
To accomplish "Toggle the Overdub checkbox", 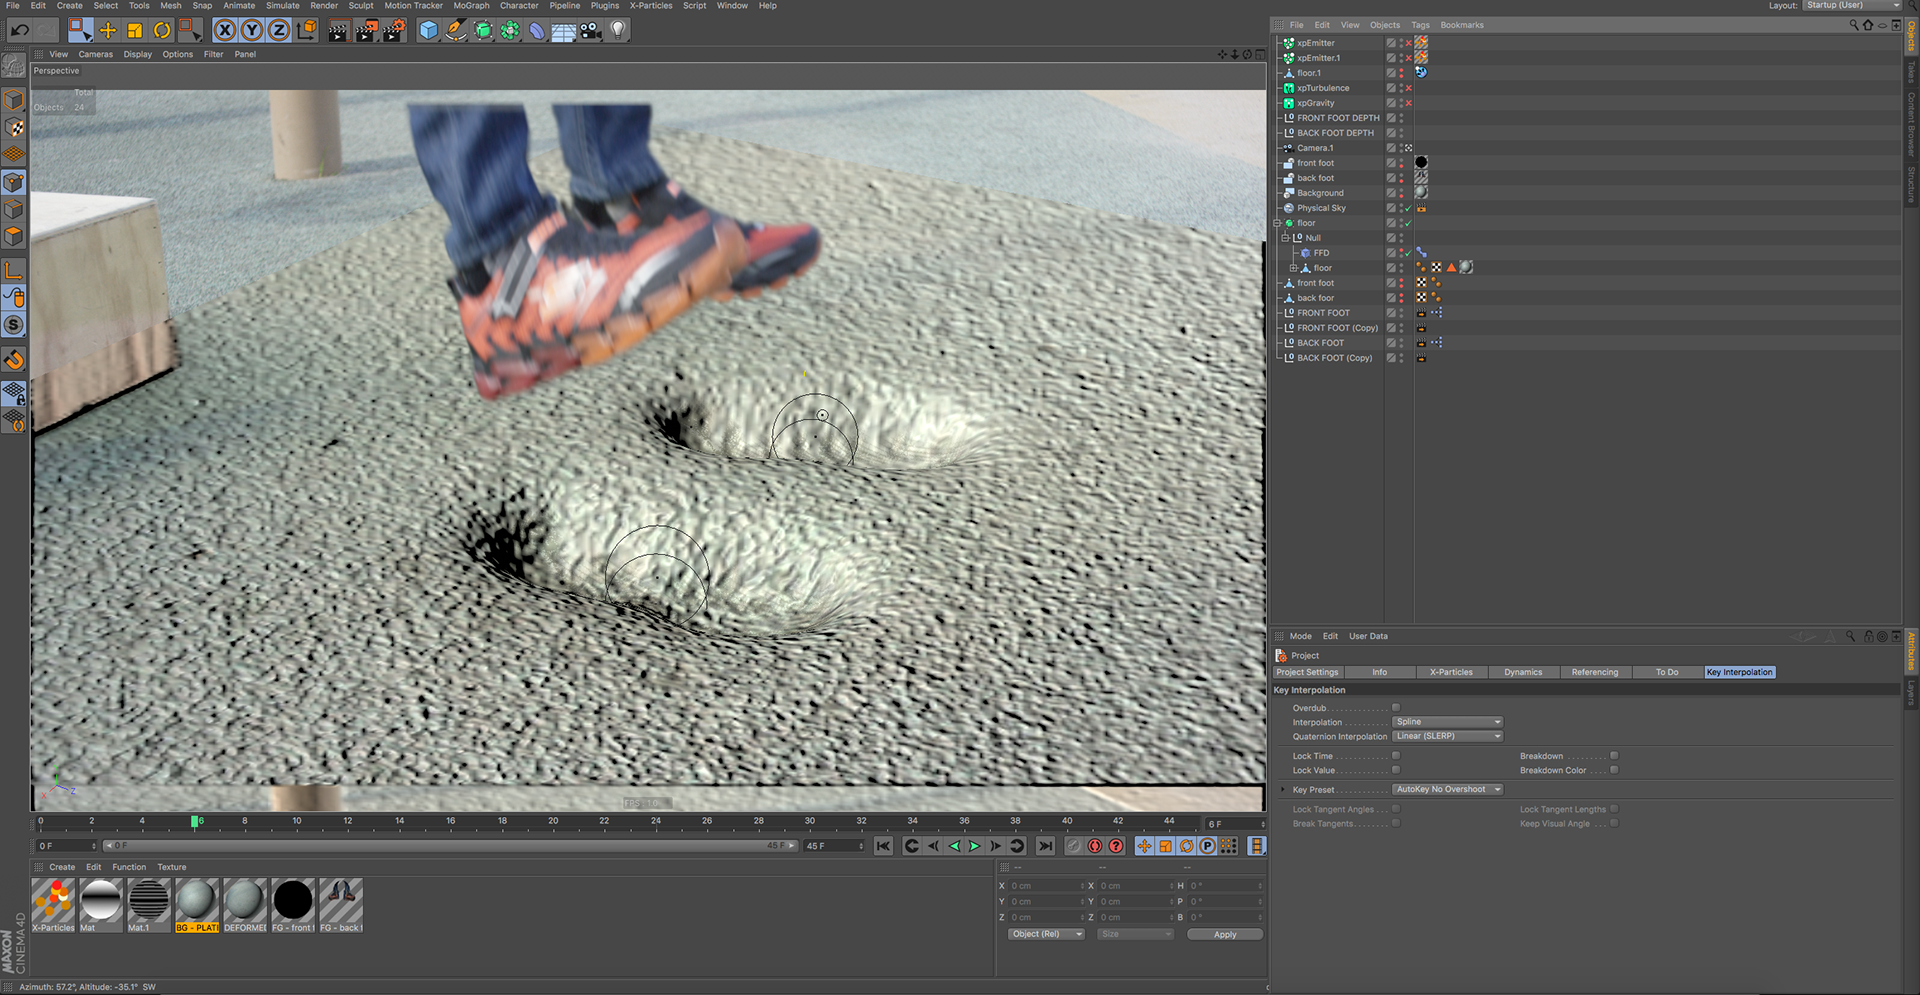I will (x=1396, y=708).
